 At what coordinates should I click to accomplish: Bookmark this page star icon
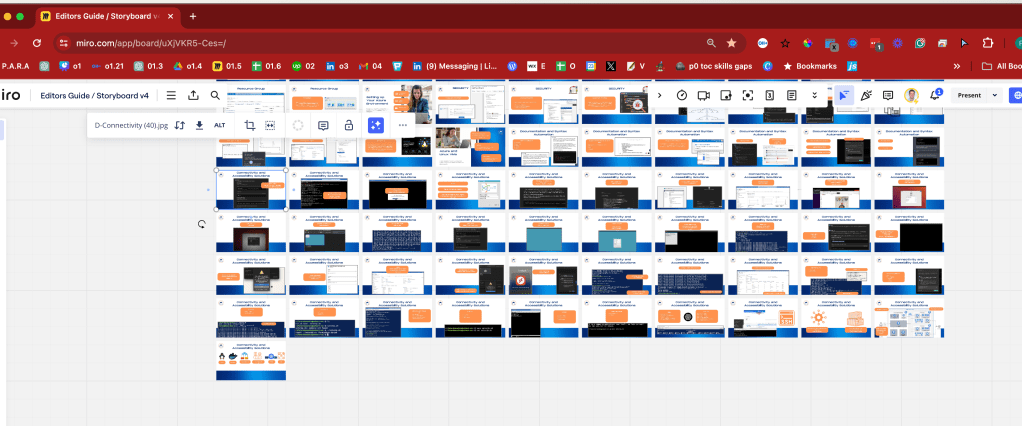731,43
